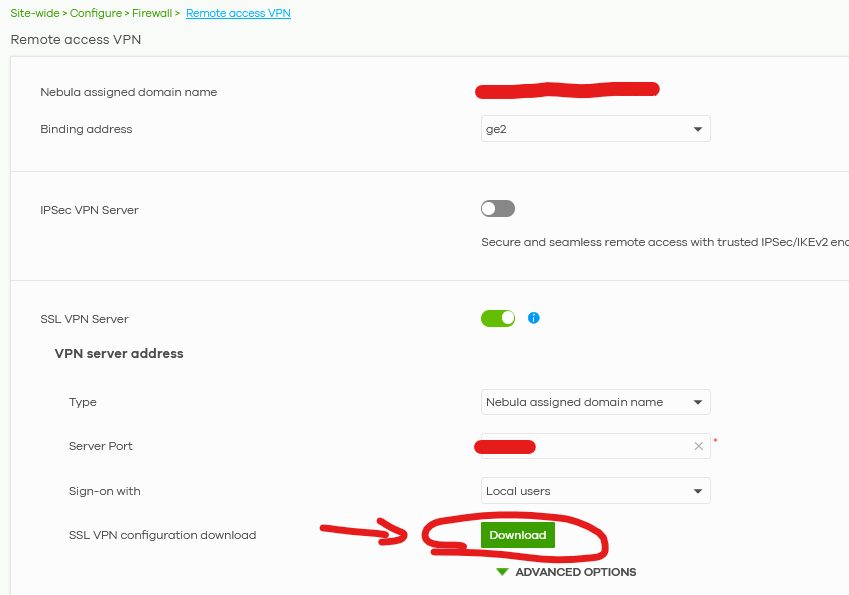Click the ADVANCED OPTIONS green triangle icon
The width and height of the screenshot is (849, 595).
pyautogui.click(x=502, y=572)
